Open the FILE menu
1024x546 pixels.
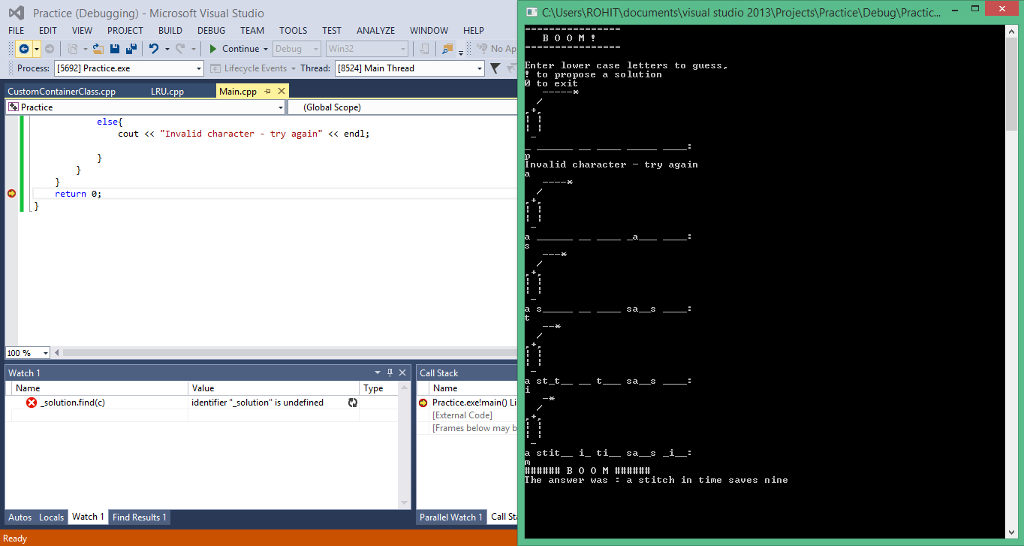pyautogui.click(x=16, y=30)
